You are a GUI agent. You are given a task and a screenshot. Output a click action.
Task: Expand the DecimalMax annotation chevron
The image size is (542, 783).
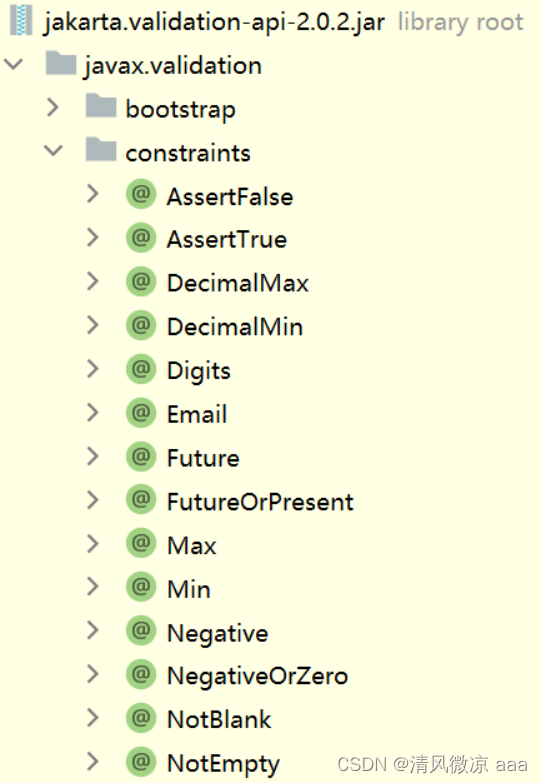pyautogui.click(x=93, y=282)
